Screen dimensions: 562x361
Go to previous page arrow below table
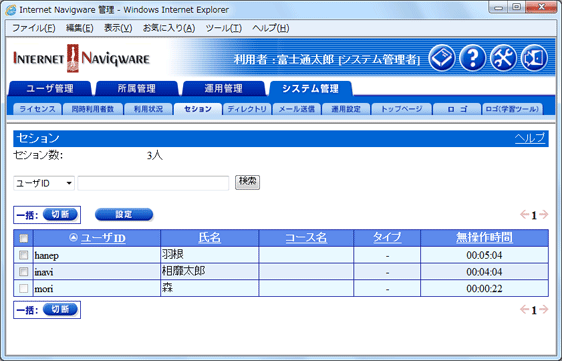tap(524, 309)
